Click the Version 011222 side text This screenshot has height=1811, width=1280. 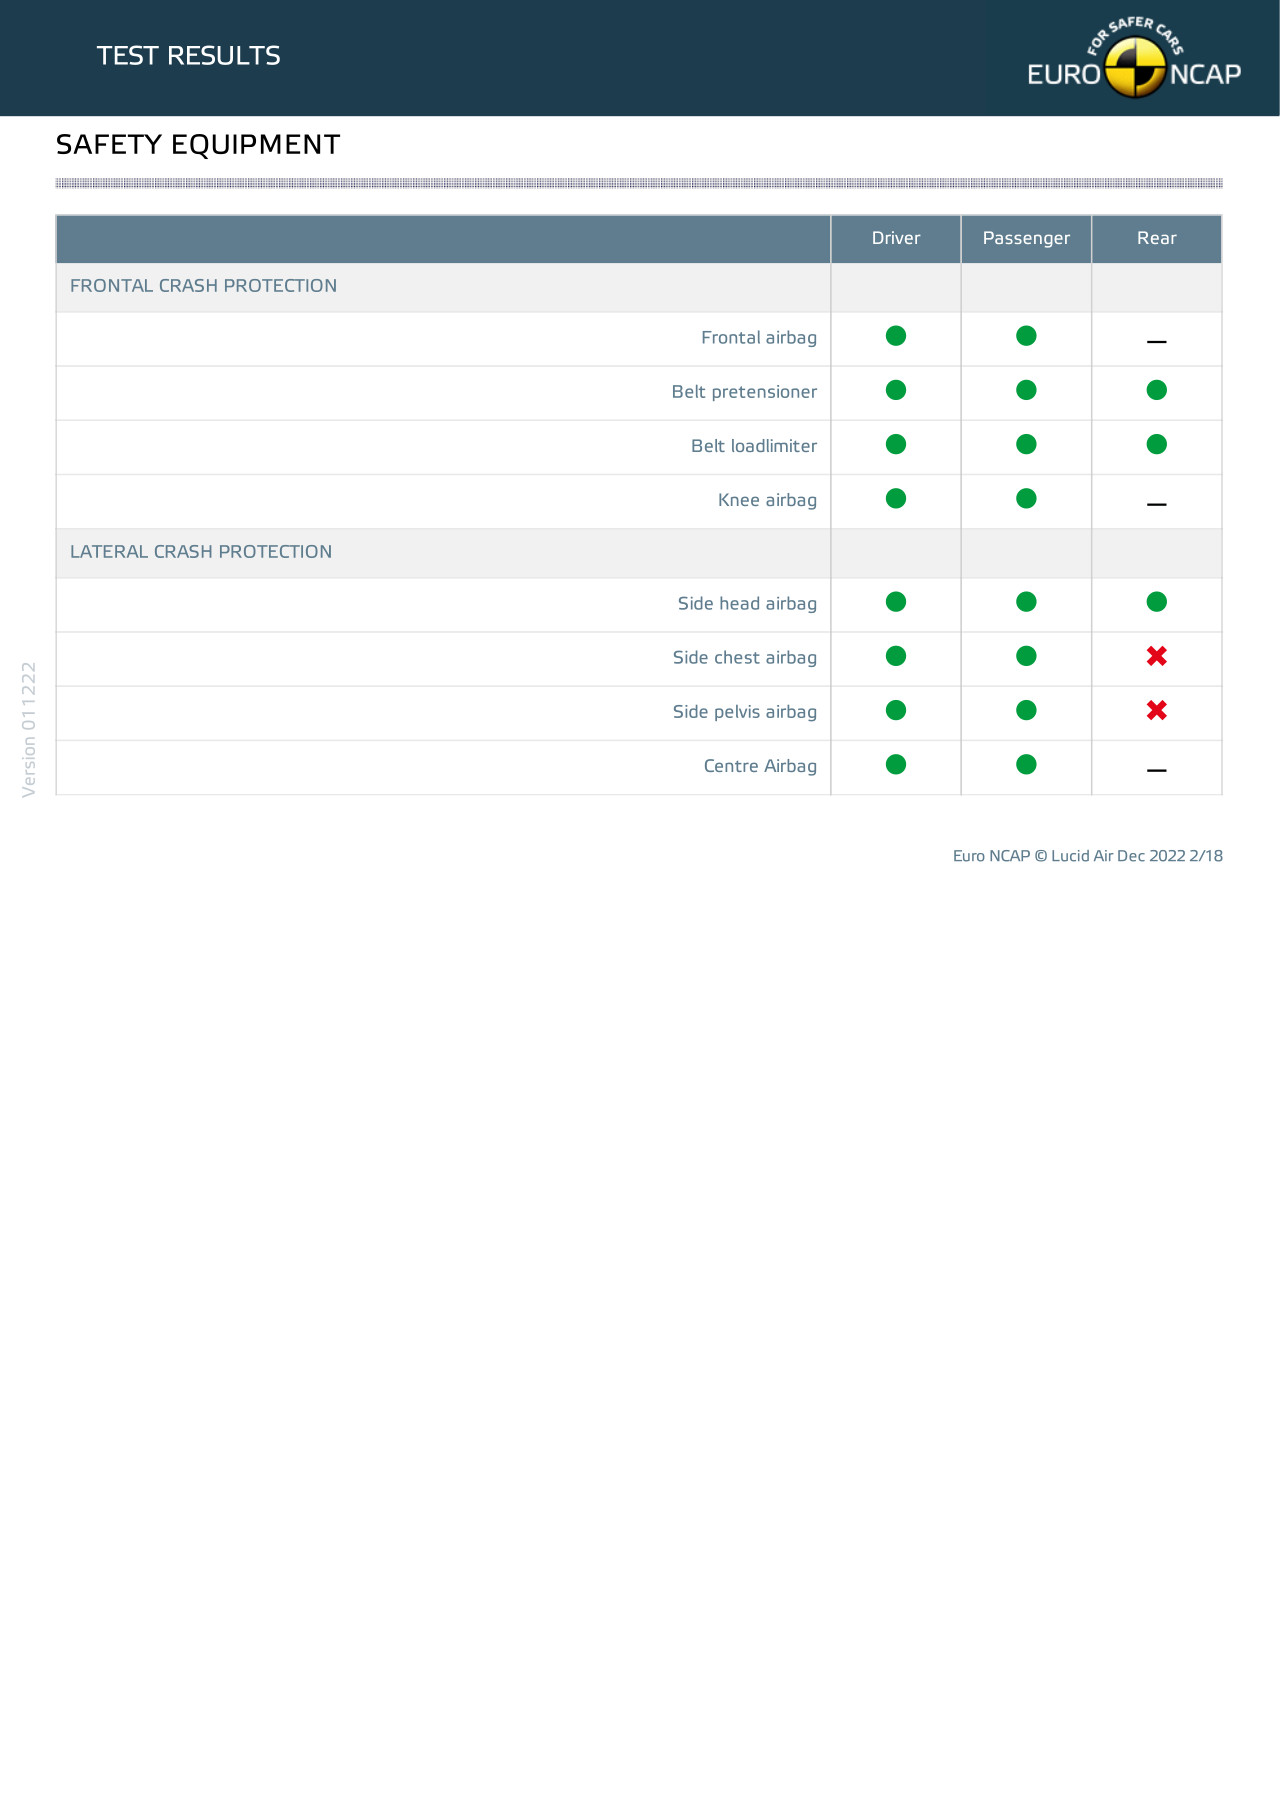(29, 730)
